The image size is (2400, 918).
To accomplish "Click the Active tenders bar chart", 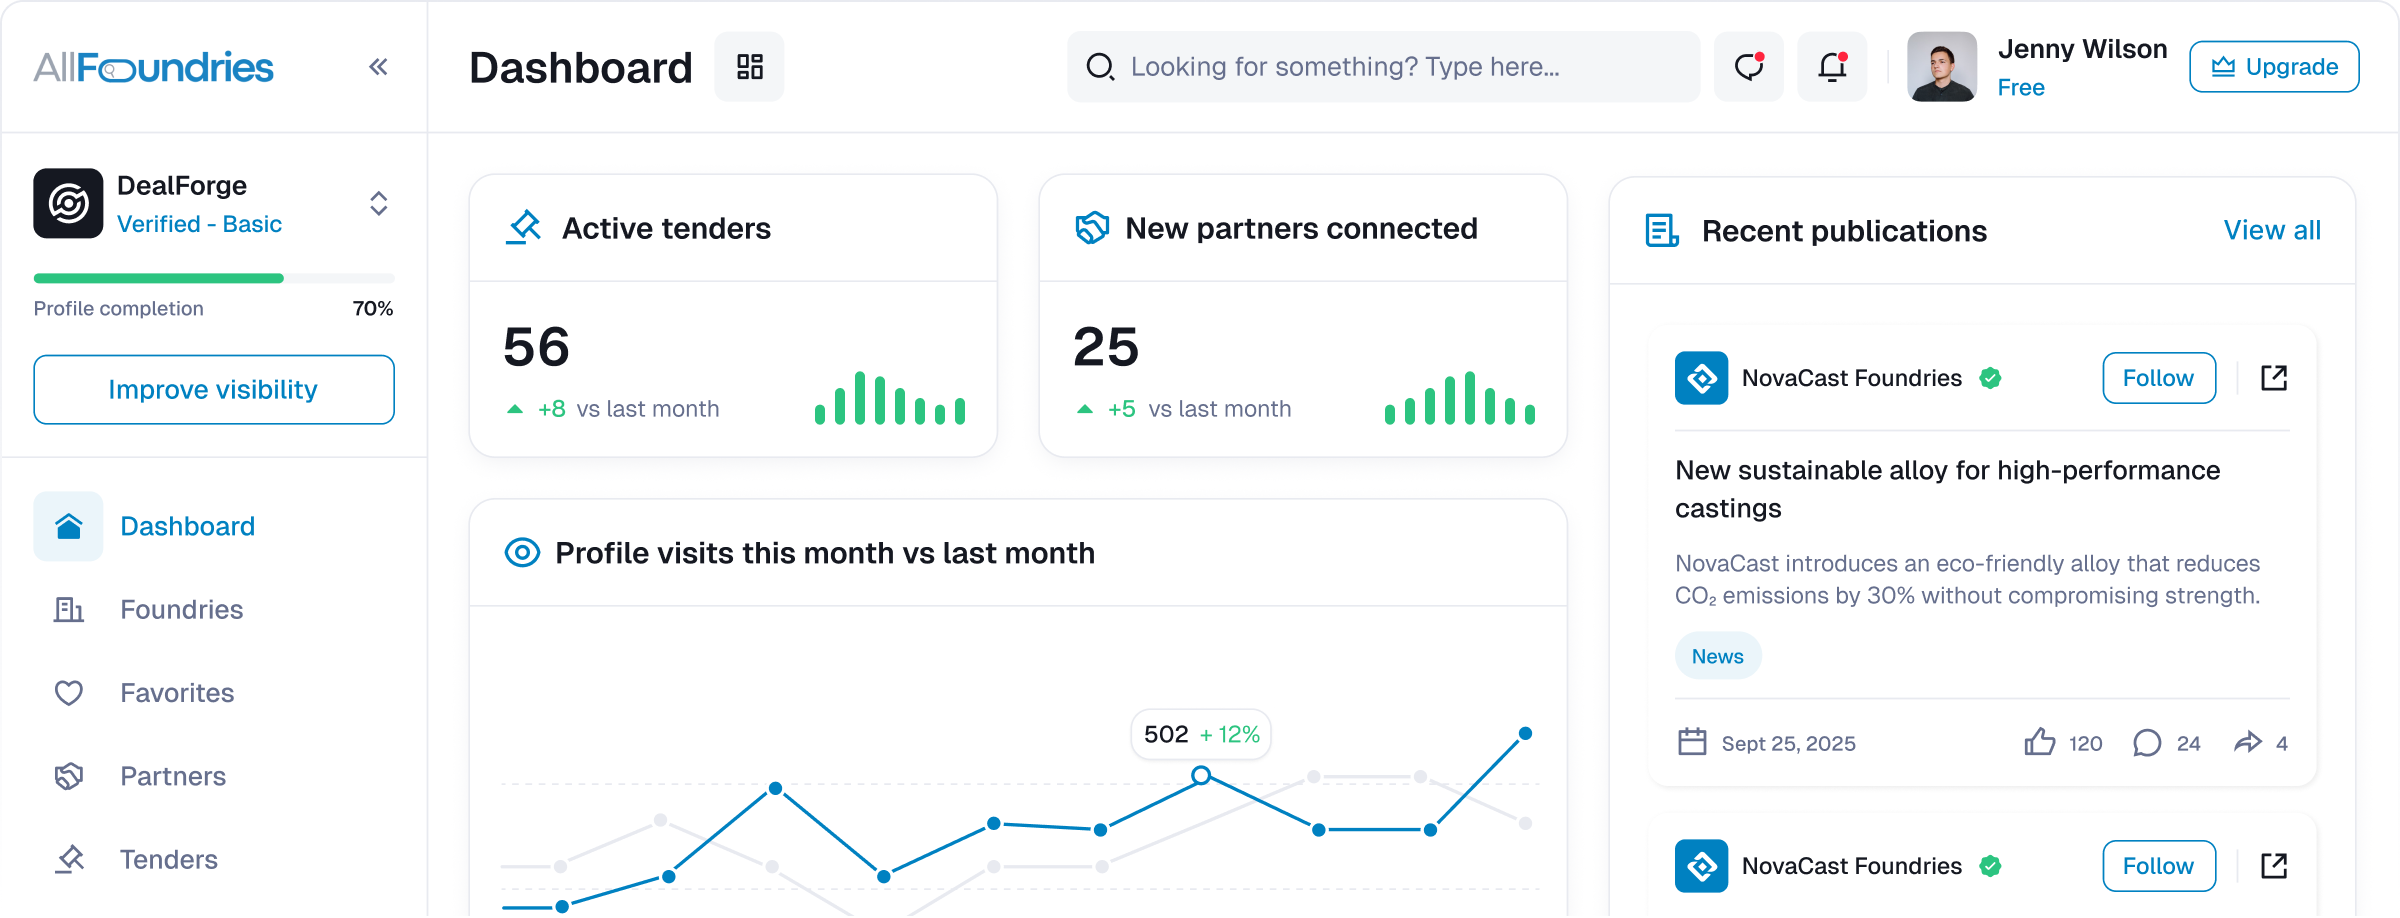I will point(890,398).
